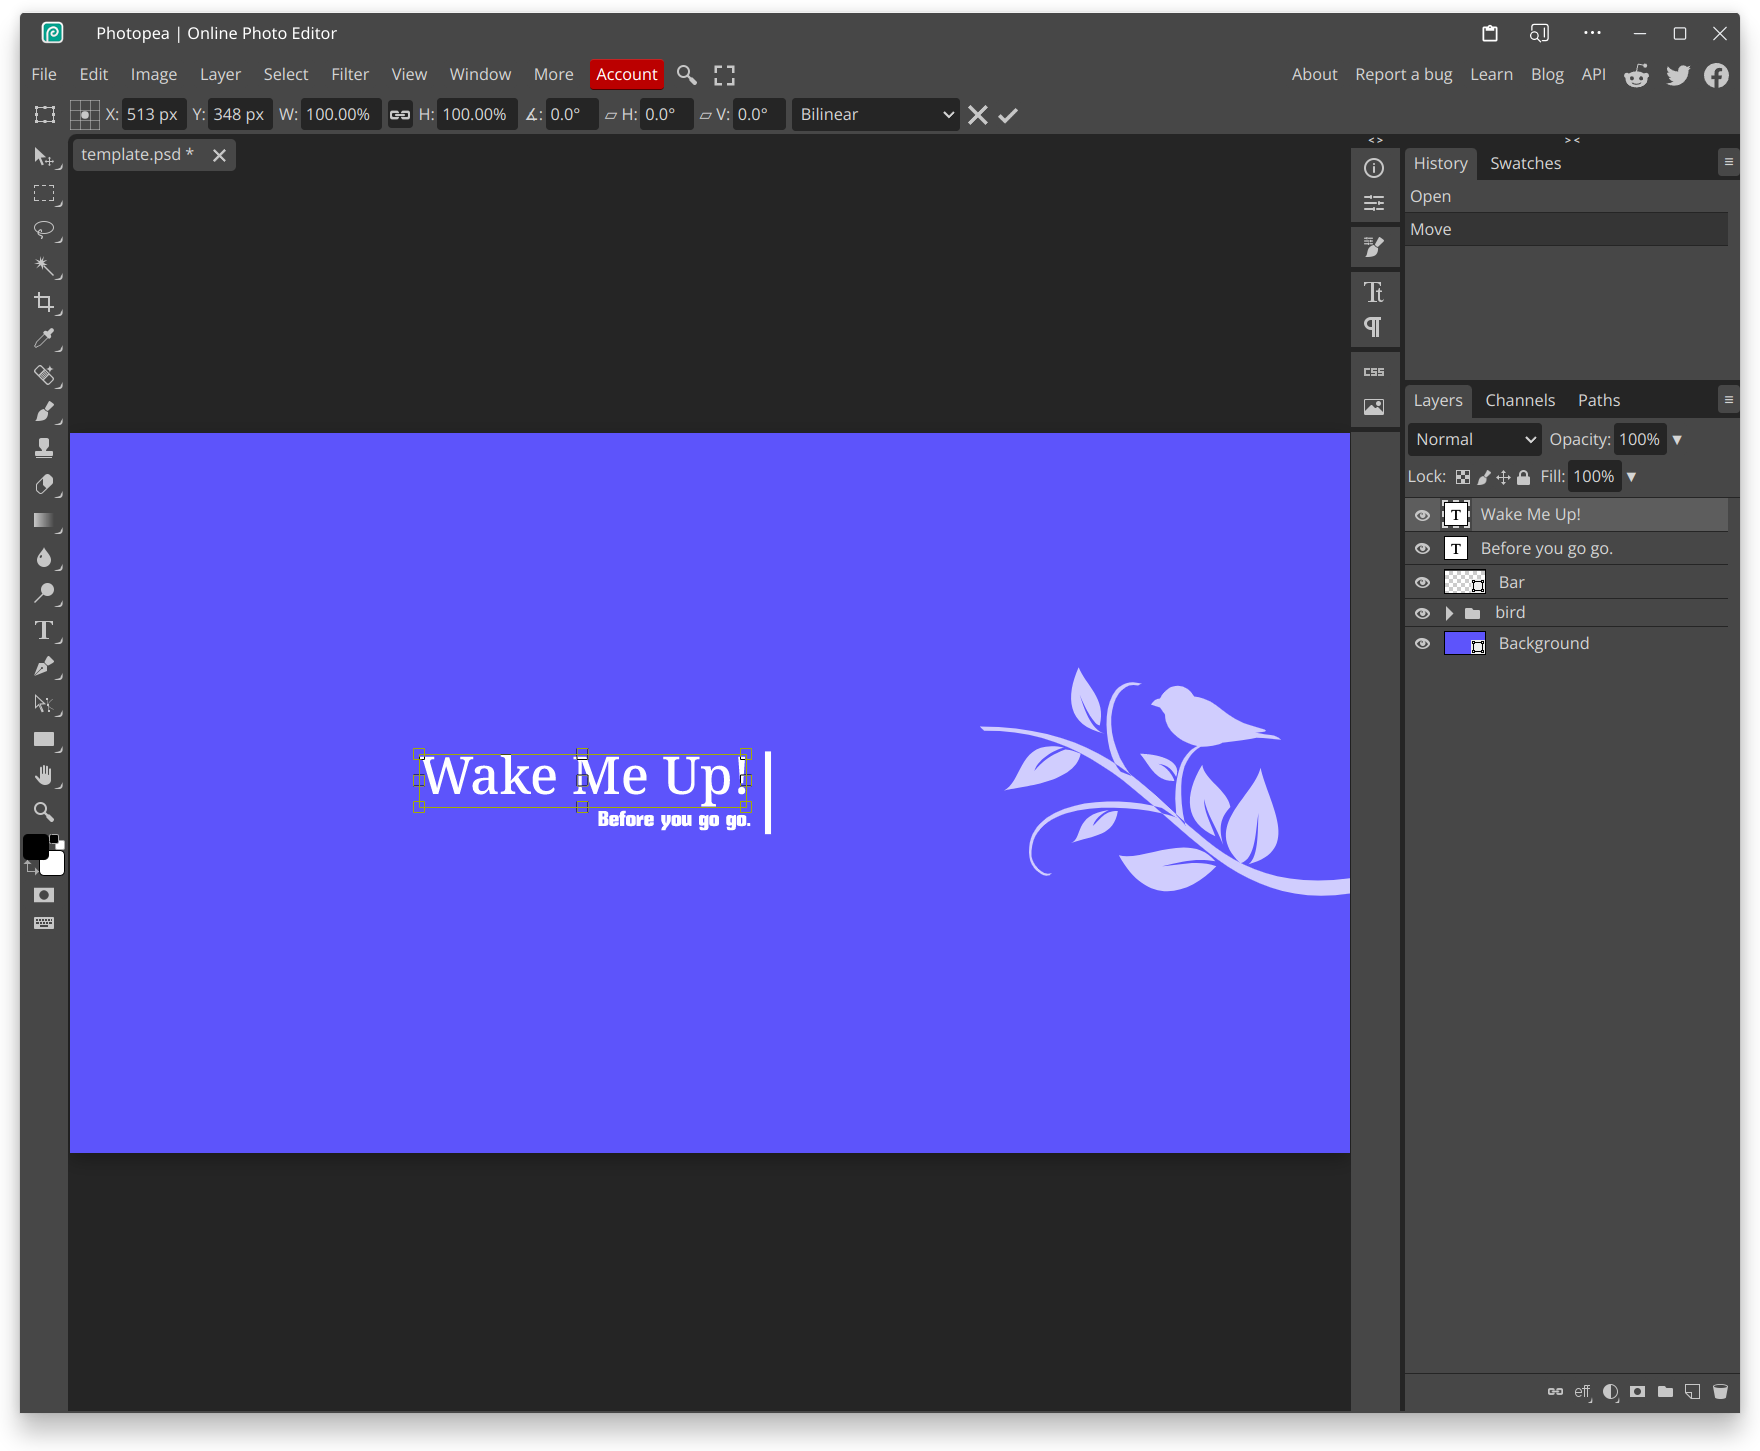This screenshot has height=1451, width=1760.
Task: Click the foreground color swatch
Action: coord(38,846)
